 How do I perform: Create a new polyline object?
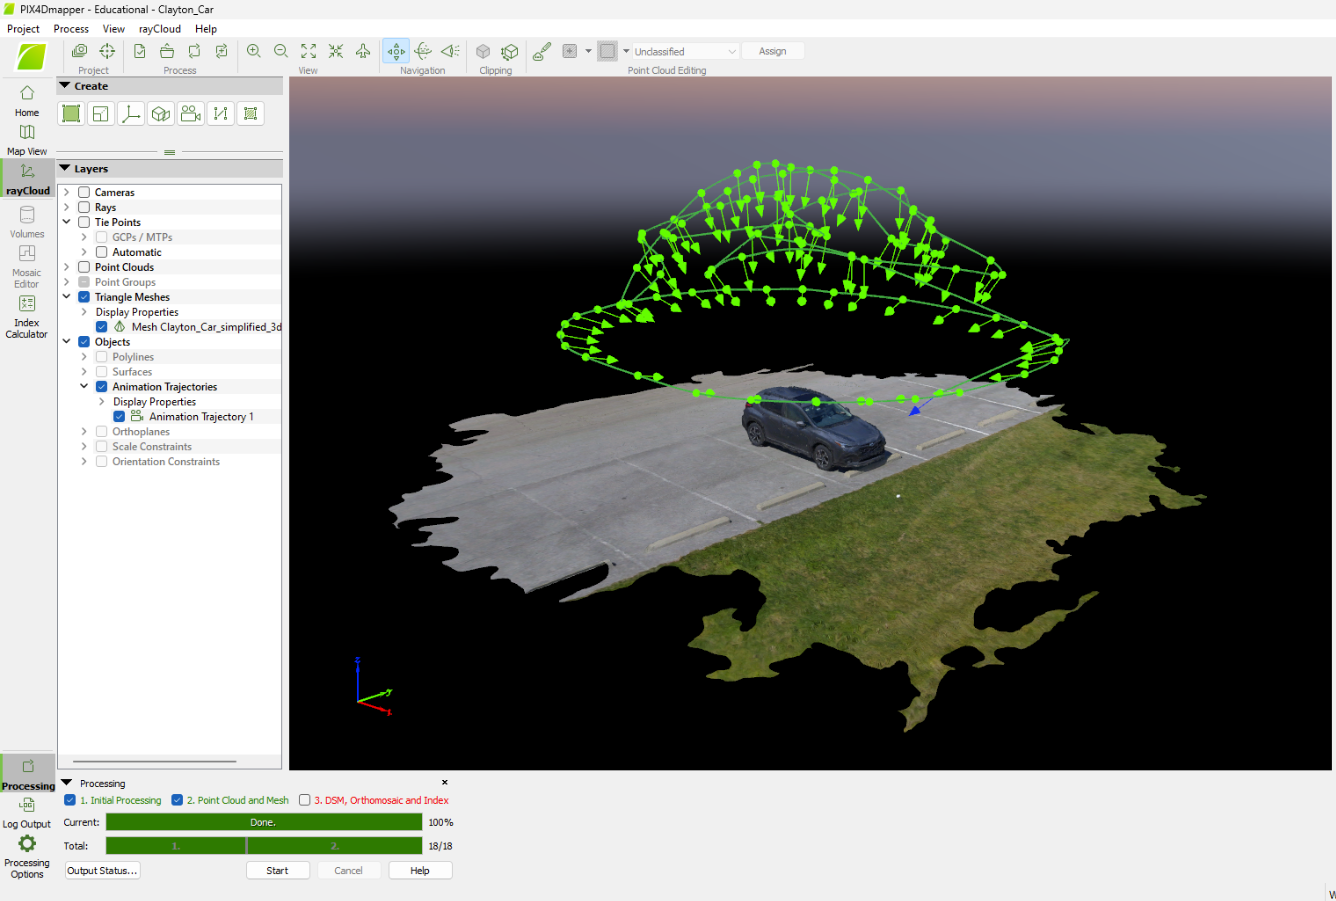(221, 114)
